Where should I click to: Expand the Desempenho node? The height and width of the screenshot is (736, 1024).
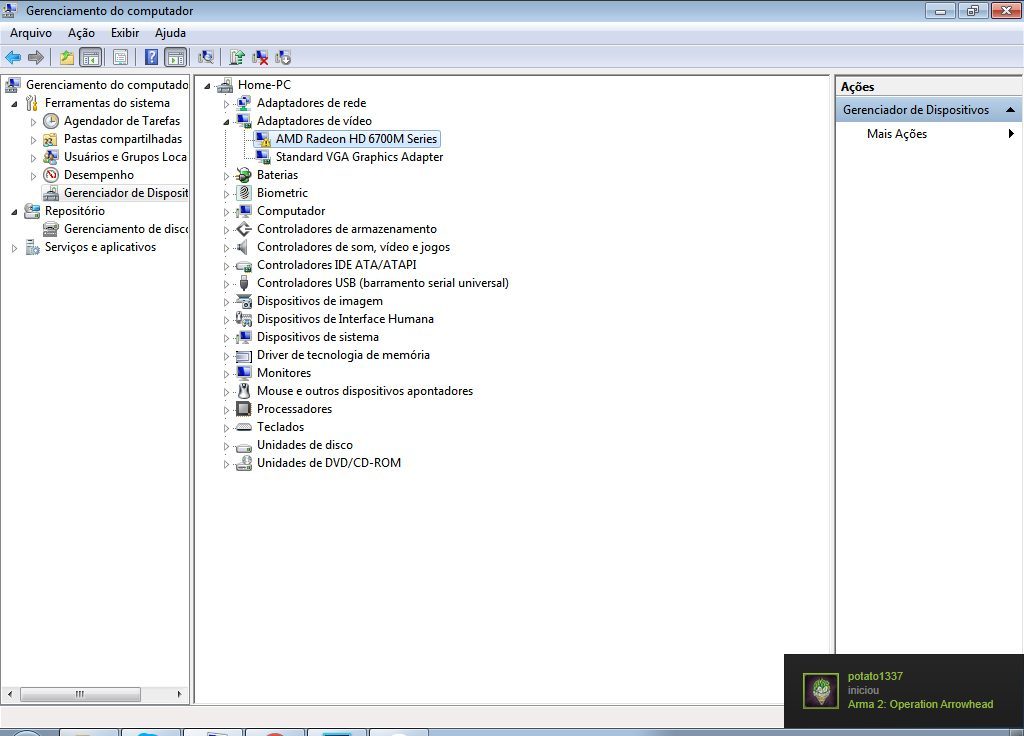point(33,175)
